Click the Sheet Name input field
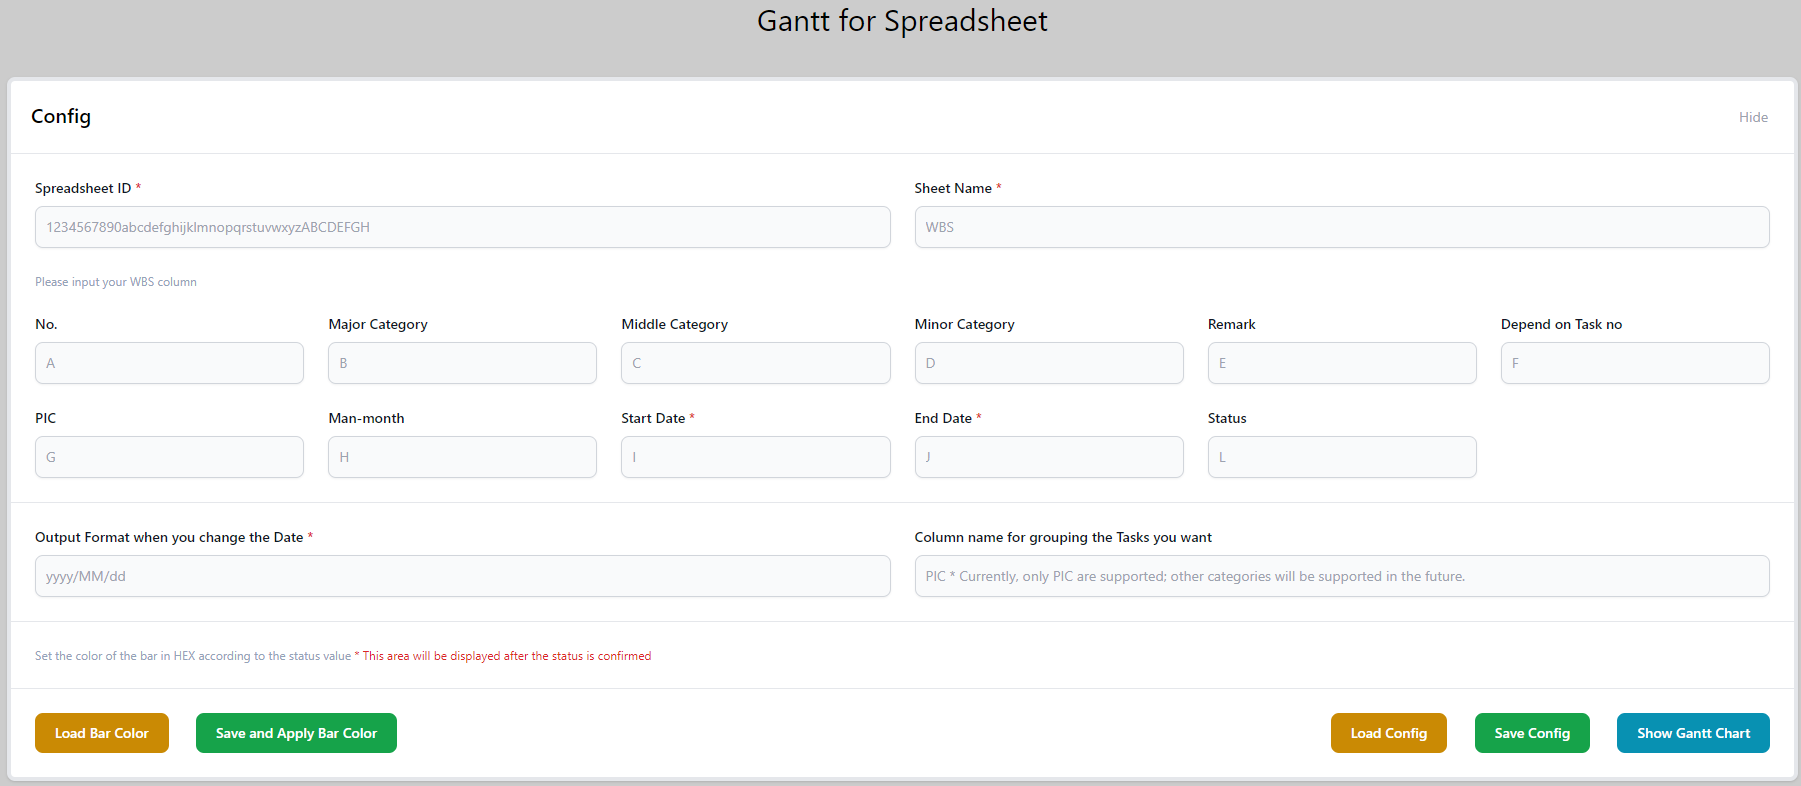Image resolution: width=1801 pixels, height=786 pixels. tap(1341, 227)
